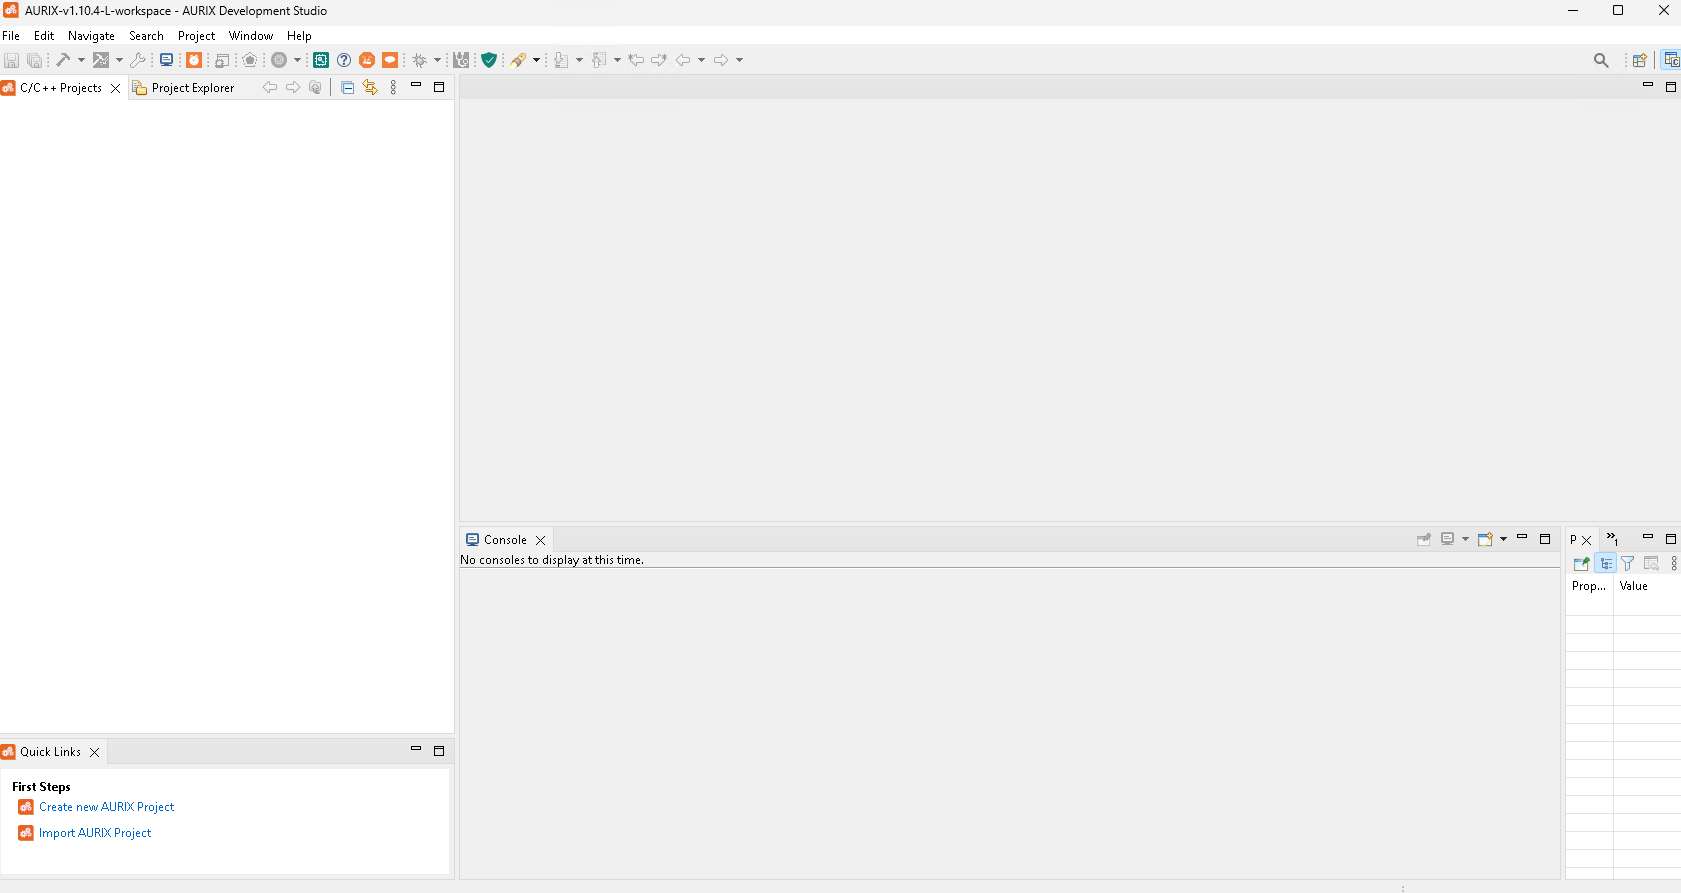Viewport: 1681px width, 893px height.
Task: Click the Back arrow in C/C++ Projects toolbar
Action: [x=270, y=87]
